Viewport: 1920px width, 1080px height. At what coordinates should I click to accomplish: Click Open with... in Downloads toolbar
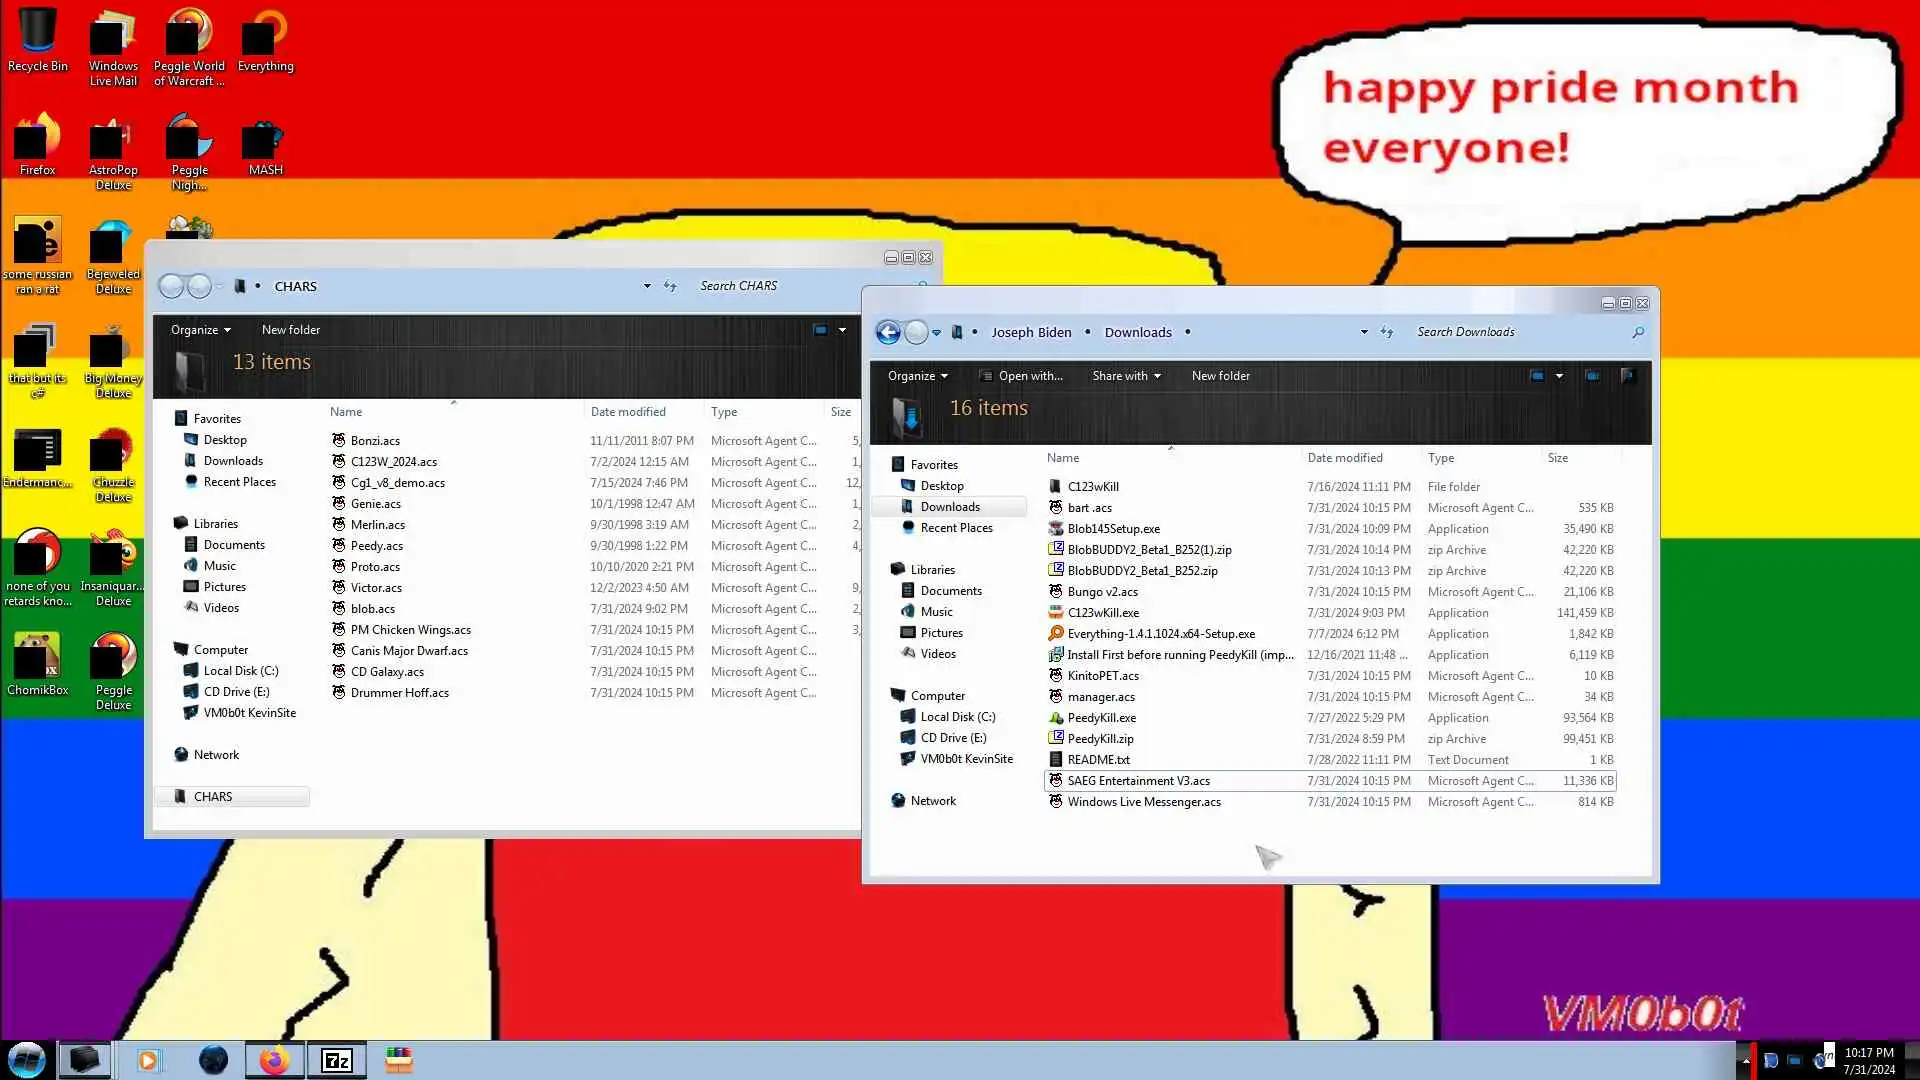click(1030, 376)
